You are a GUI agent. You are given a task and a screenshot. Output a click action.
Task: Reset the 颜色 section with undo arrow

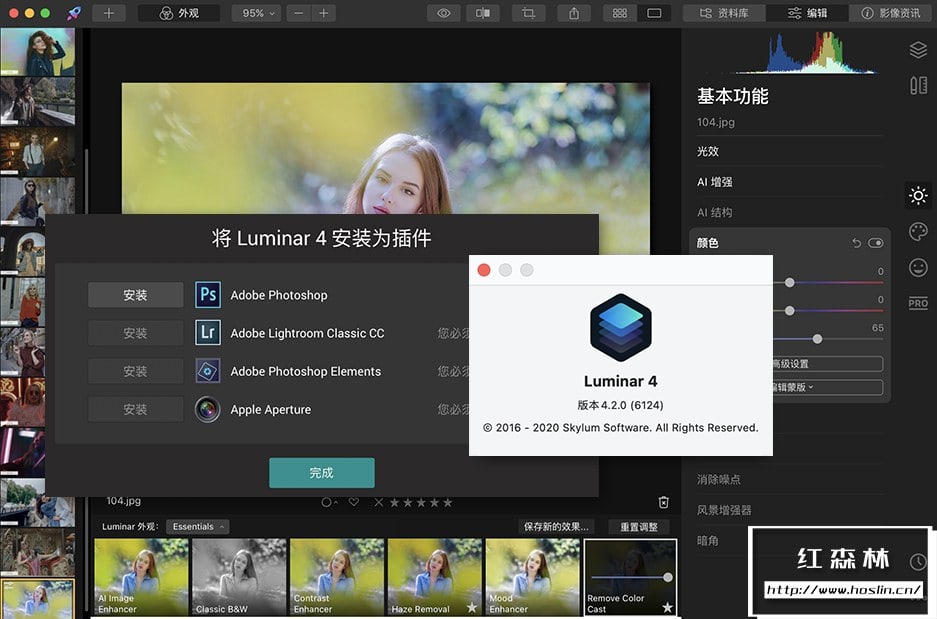coord(856,243)
